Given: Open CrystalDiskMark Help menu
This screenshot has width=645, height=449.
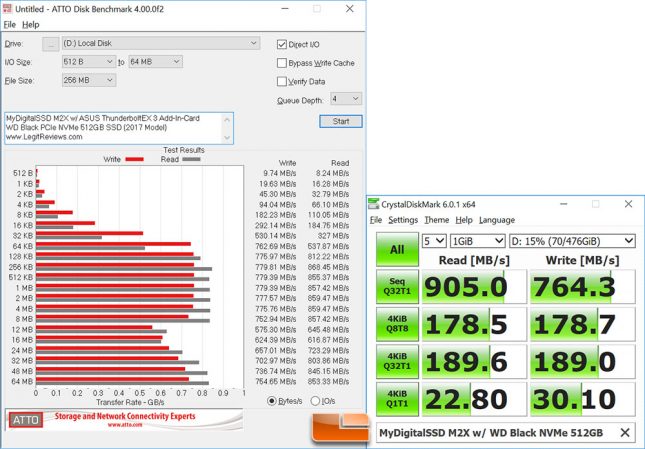Looking at the screenshot, I should 464,220.
